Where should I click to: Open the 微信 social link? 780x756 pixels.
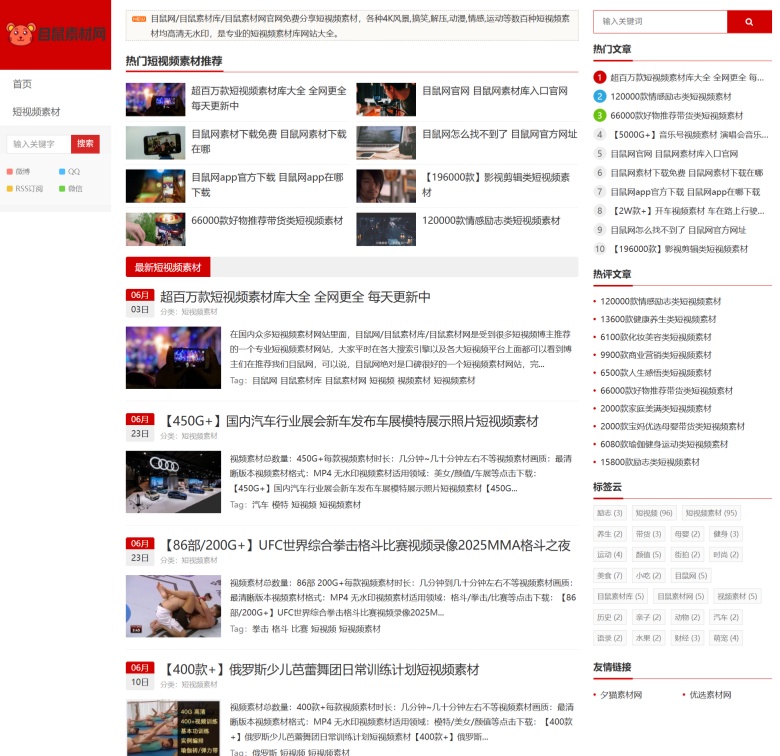(71, 189)
